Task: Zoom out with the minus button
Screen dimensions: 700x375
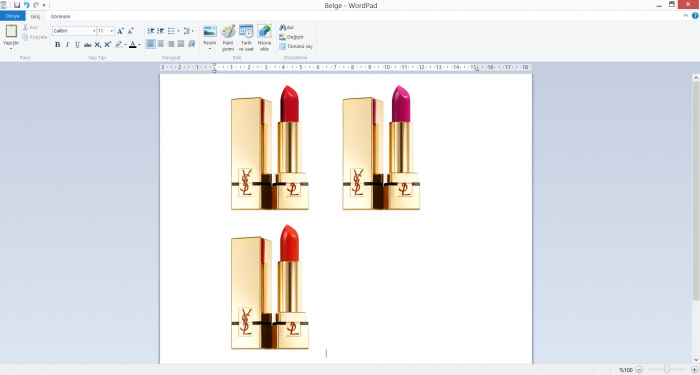Action: [x=639, y=370]
